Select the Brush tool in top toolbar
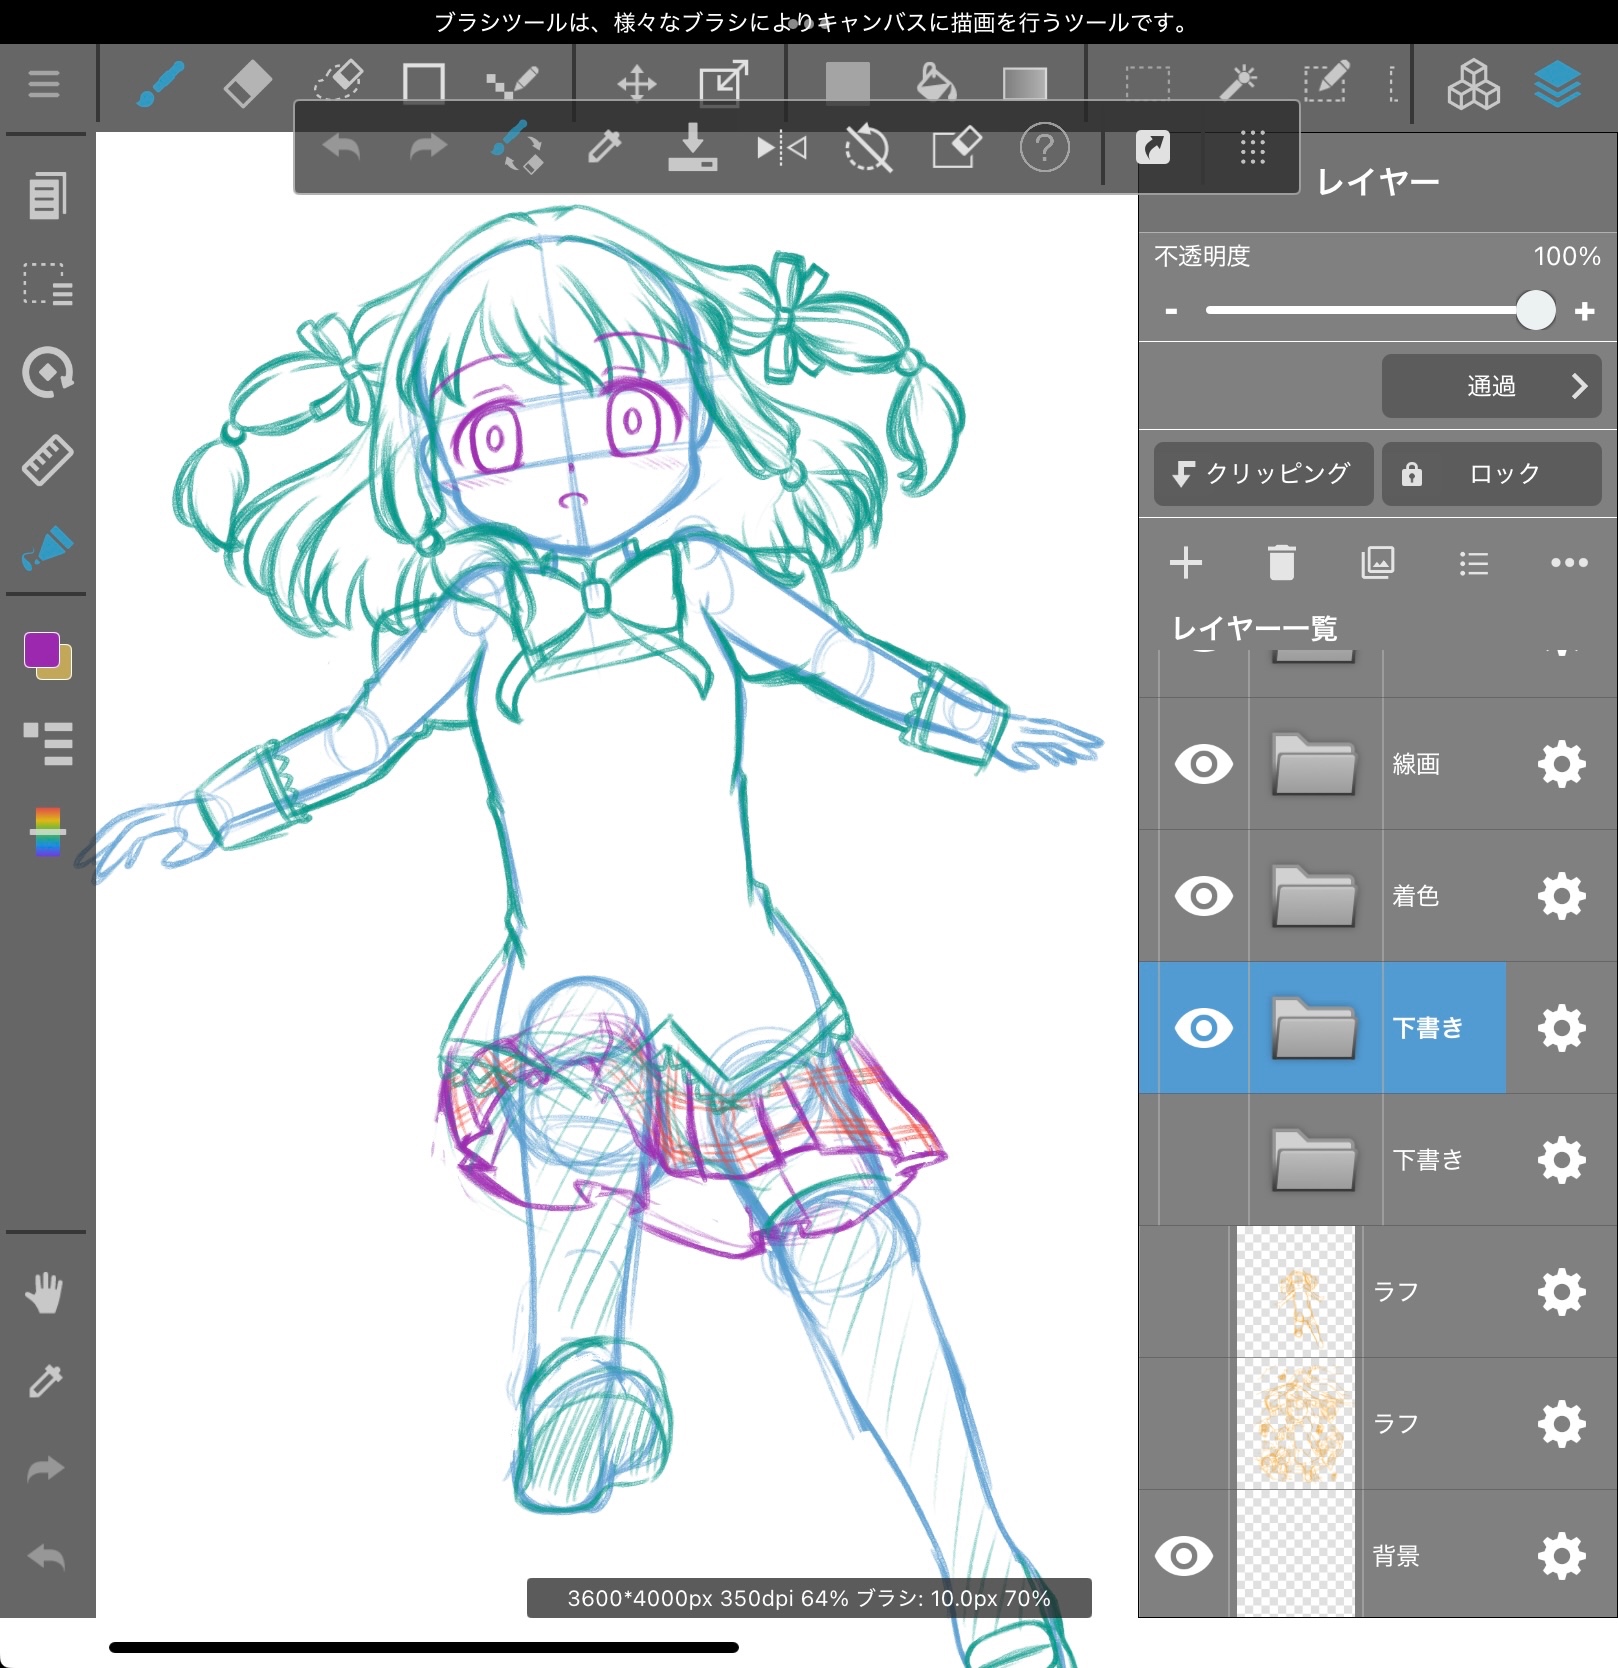1618x1668 pixels. pyautogui.click(x=160, y=84)
